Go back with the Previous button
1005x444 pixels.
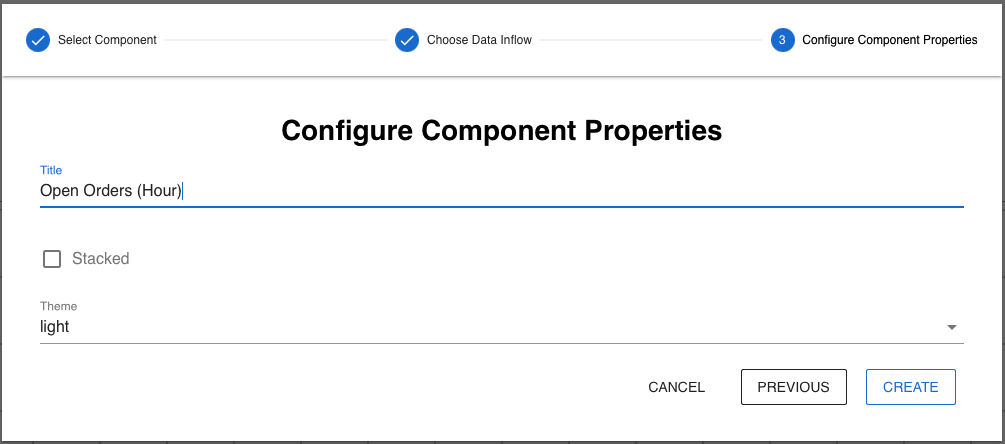pos(793,387)
